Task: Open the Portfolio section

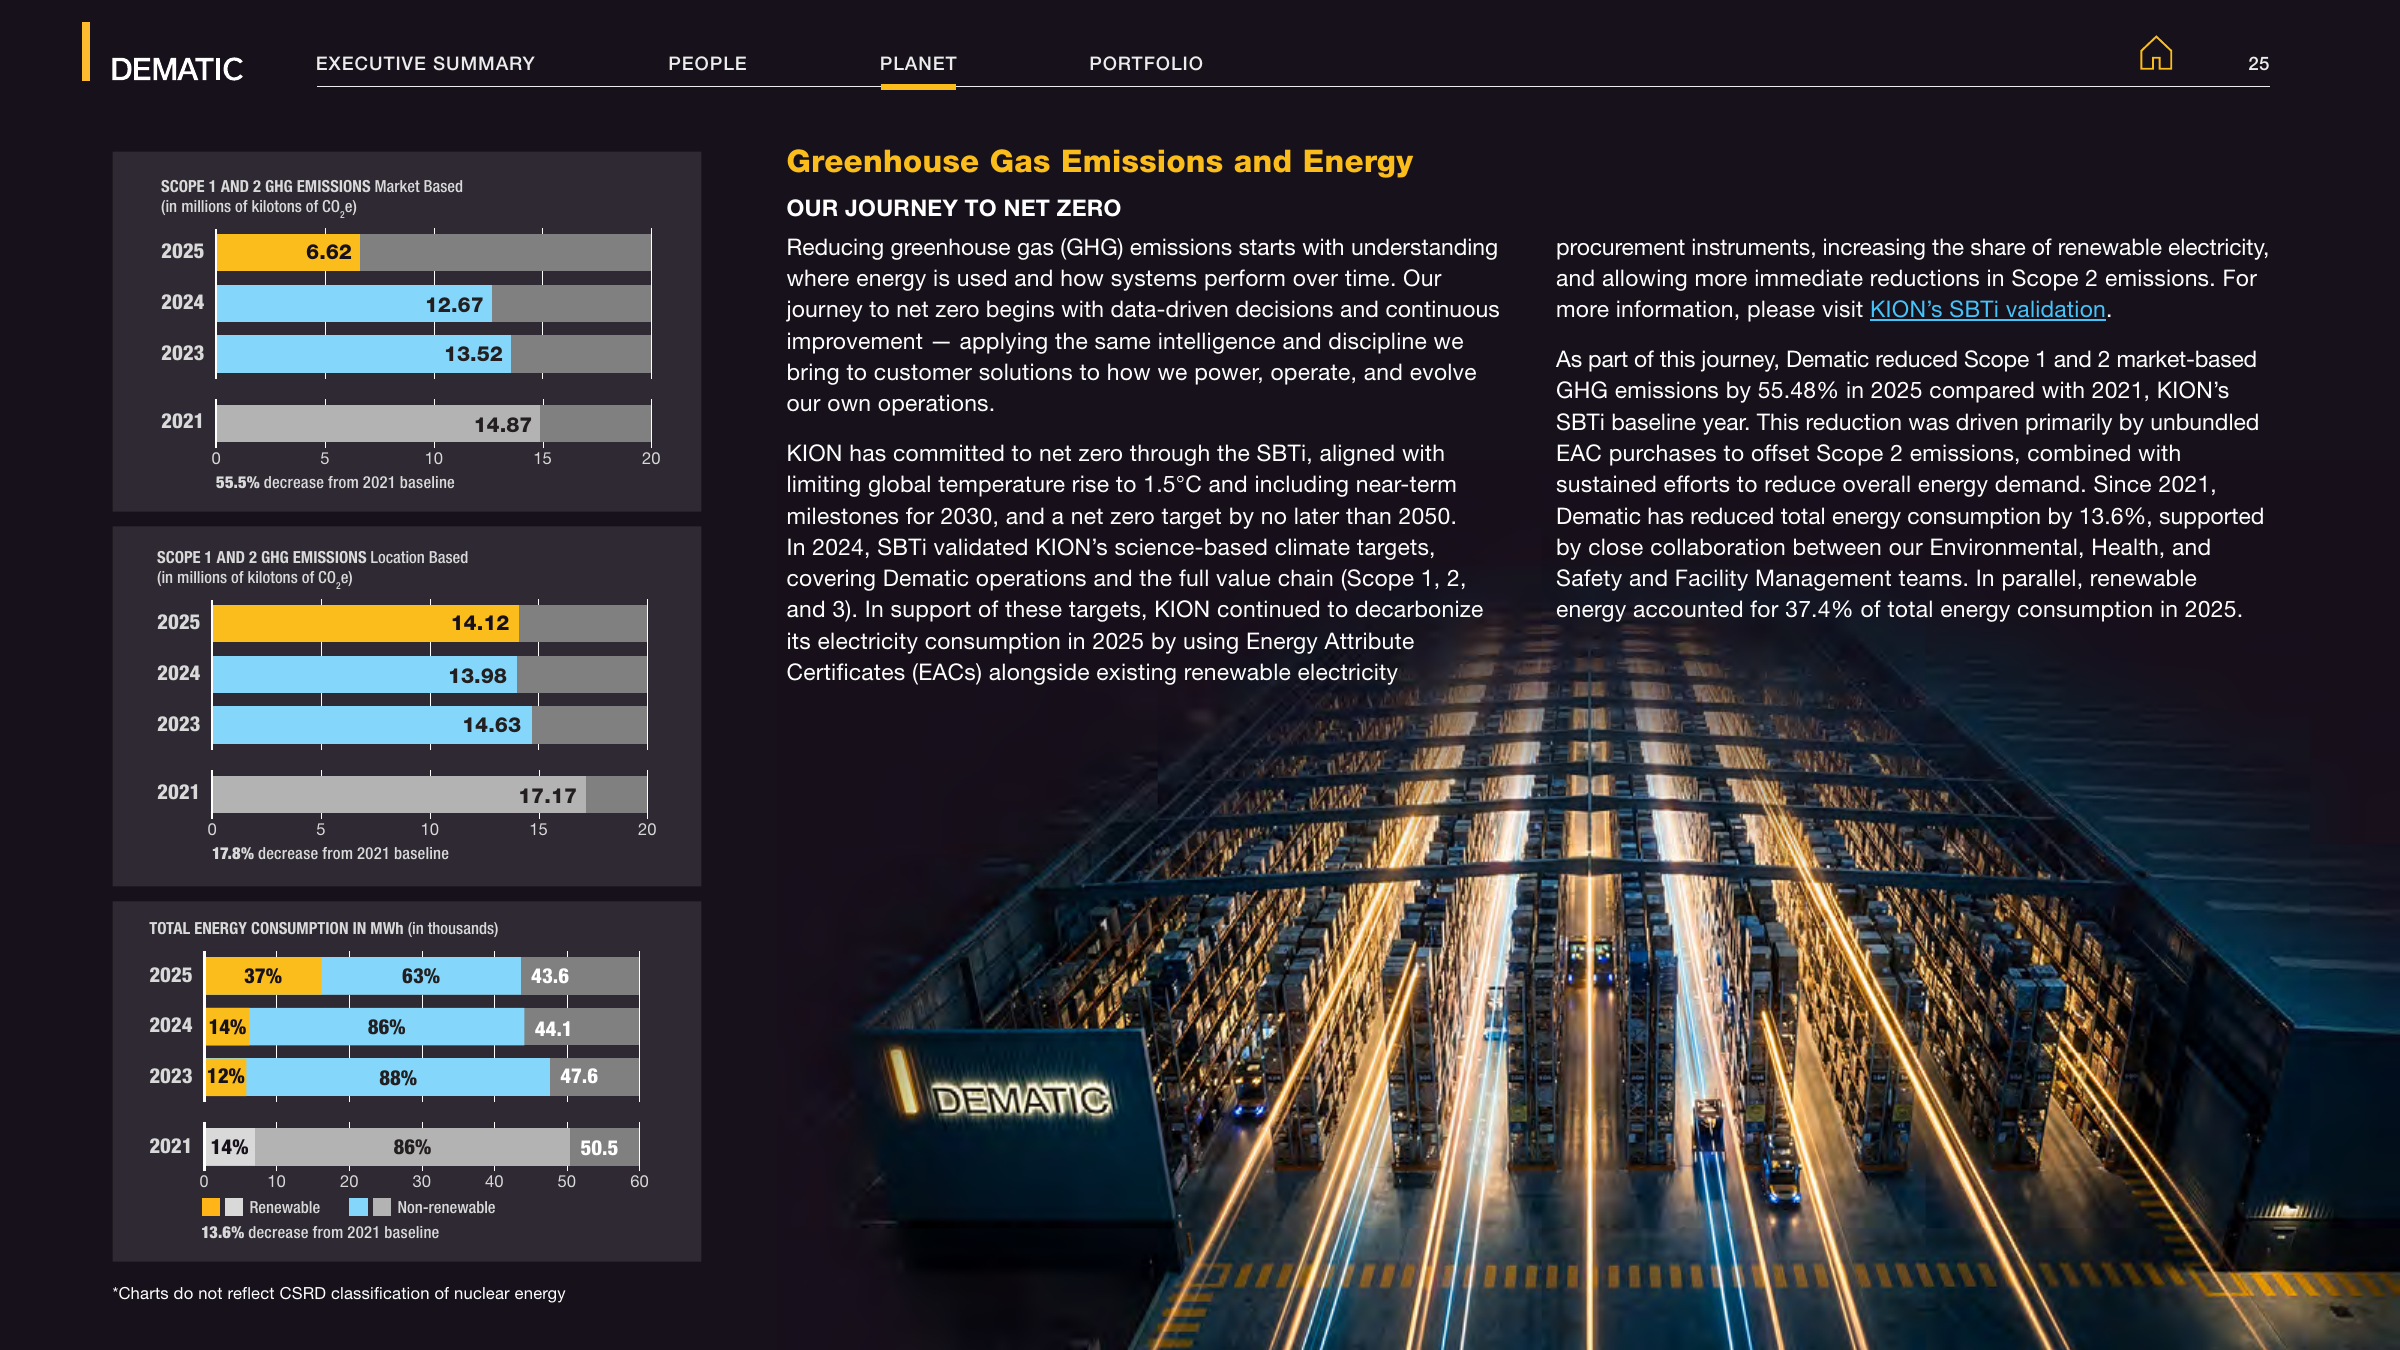Action: coord(1146,63)
